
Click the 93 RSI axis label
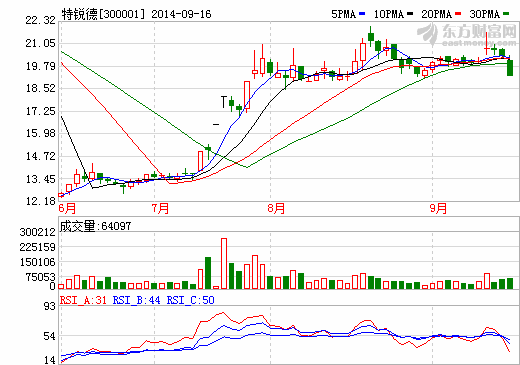[50, 306]
